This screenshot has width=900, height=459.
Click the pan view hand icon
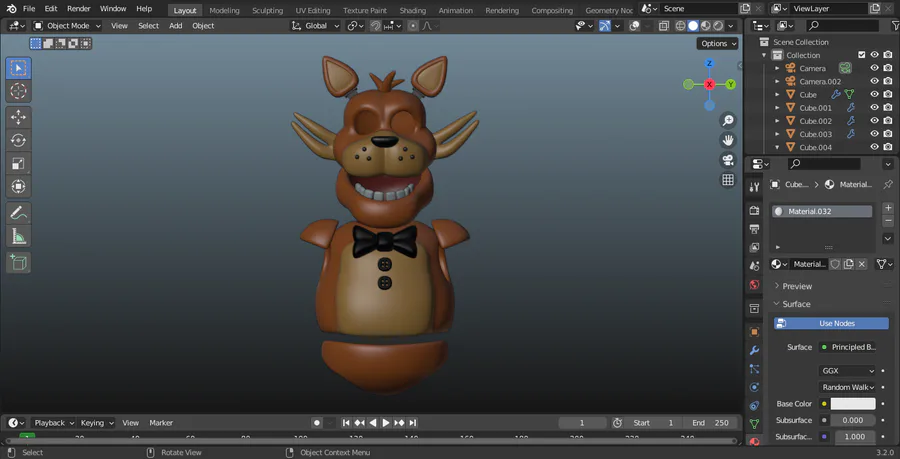click(728, 140)
